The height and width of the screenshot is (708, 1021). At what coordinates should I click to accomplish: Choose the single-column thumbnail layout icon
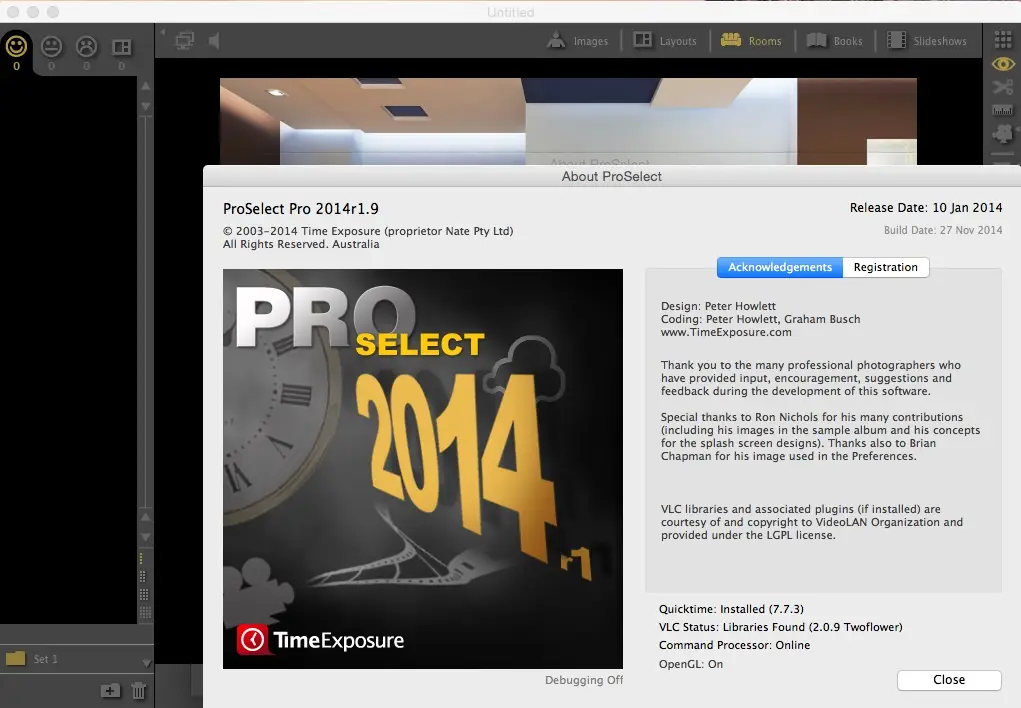click(141, 559)
